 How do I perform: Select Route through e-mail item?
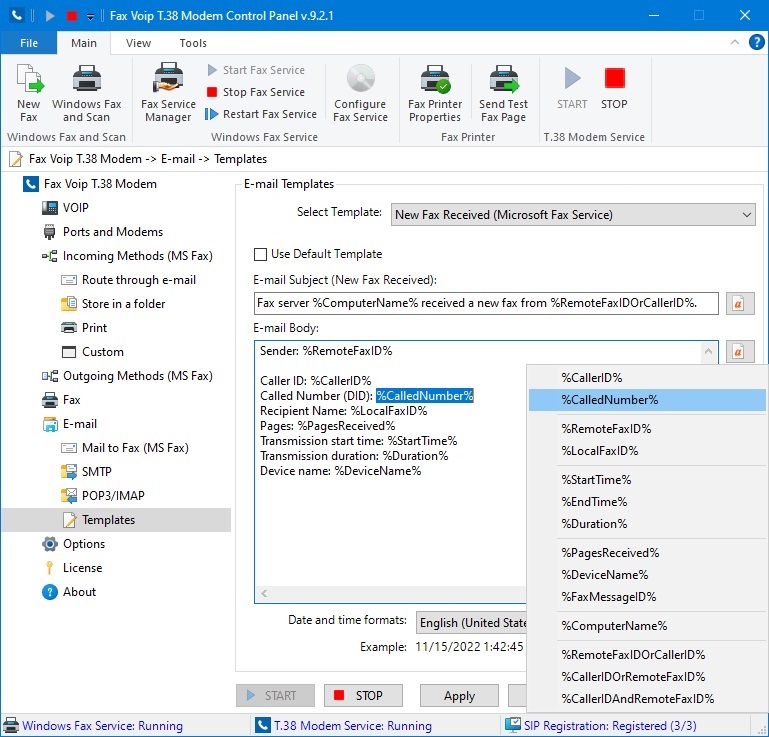pos(128,280)
